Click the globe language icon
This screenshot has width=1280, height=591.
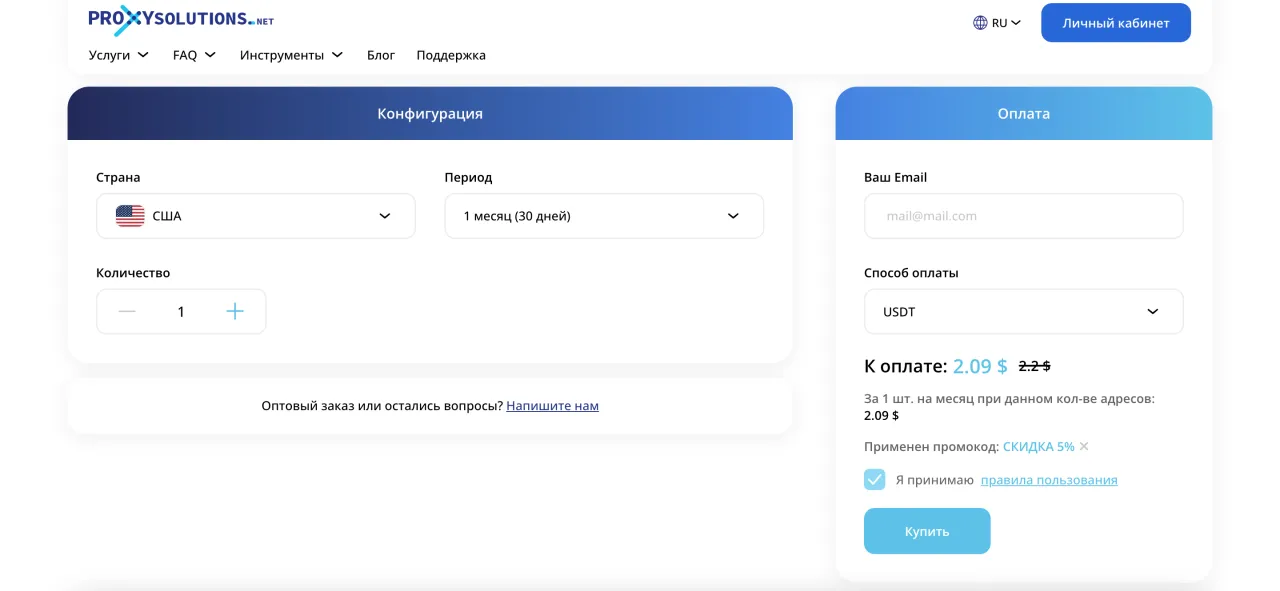[980, 23]
